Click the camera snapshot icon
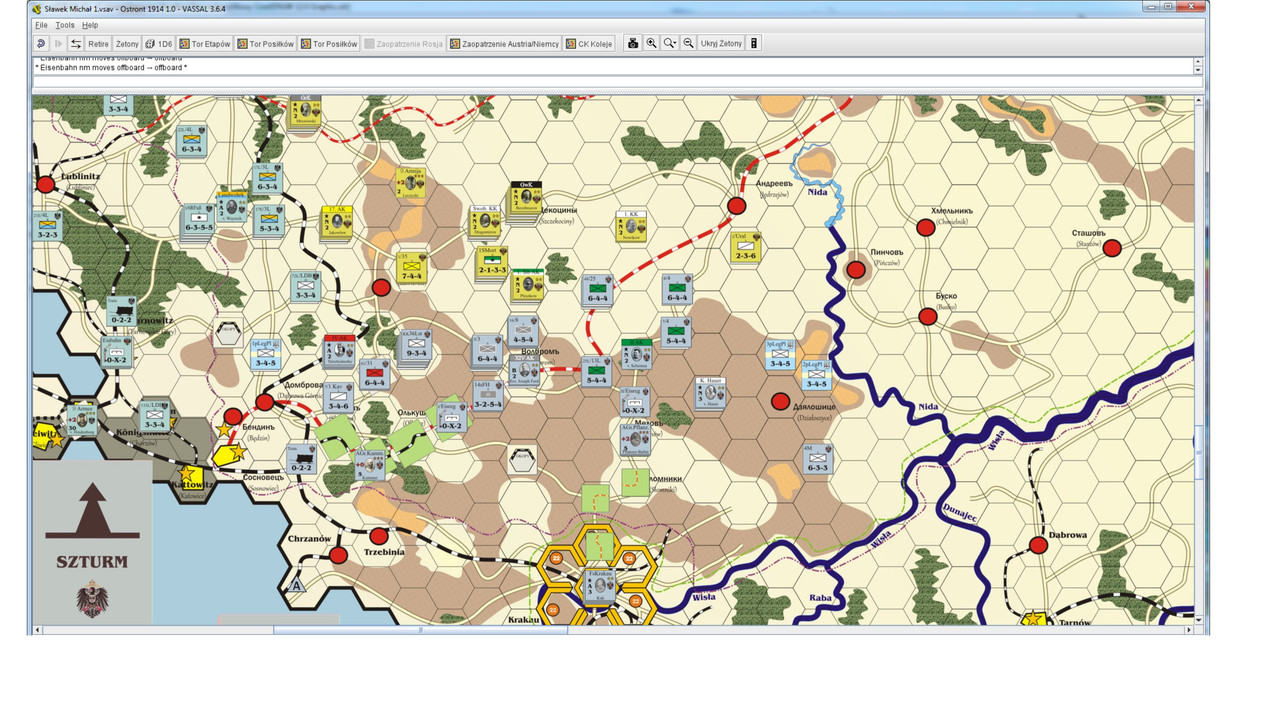The image size is (1280, 706). coord(633,43)
